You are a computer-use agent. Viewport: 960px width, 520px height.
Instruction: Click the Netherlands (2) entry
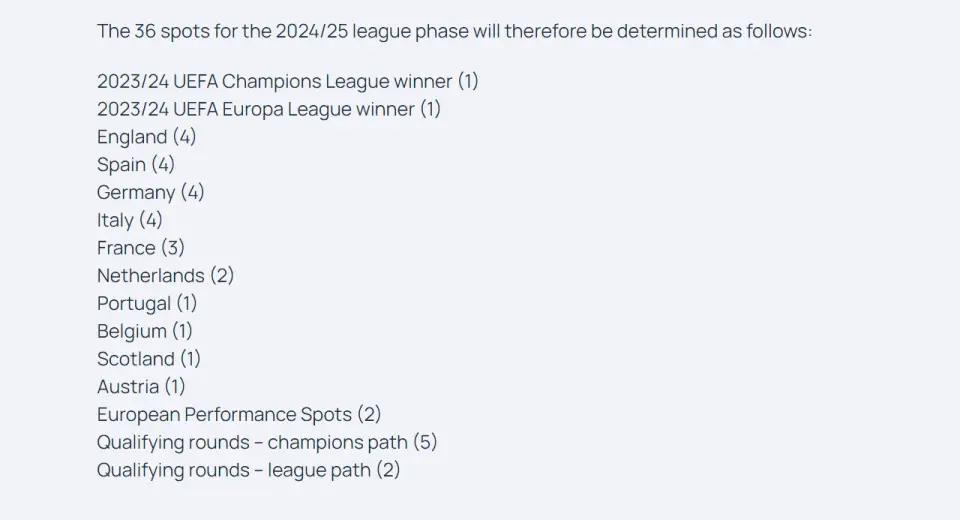click(x=165, y=276)
